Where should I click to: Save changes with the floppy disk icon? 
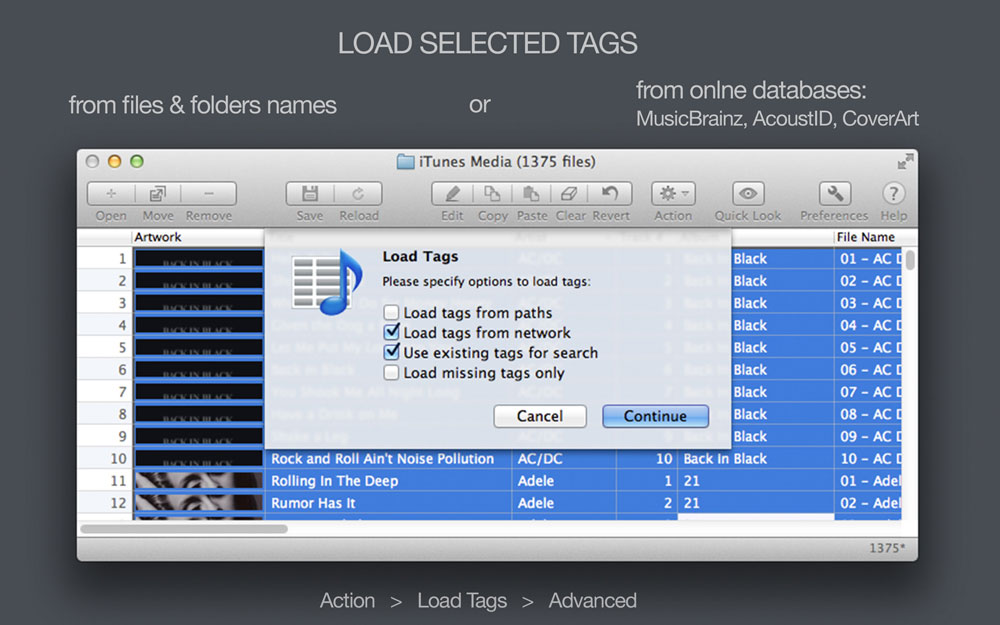click(x=310, y=193)
